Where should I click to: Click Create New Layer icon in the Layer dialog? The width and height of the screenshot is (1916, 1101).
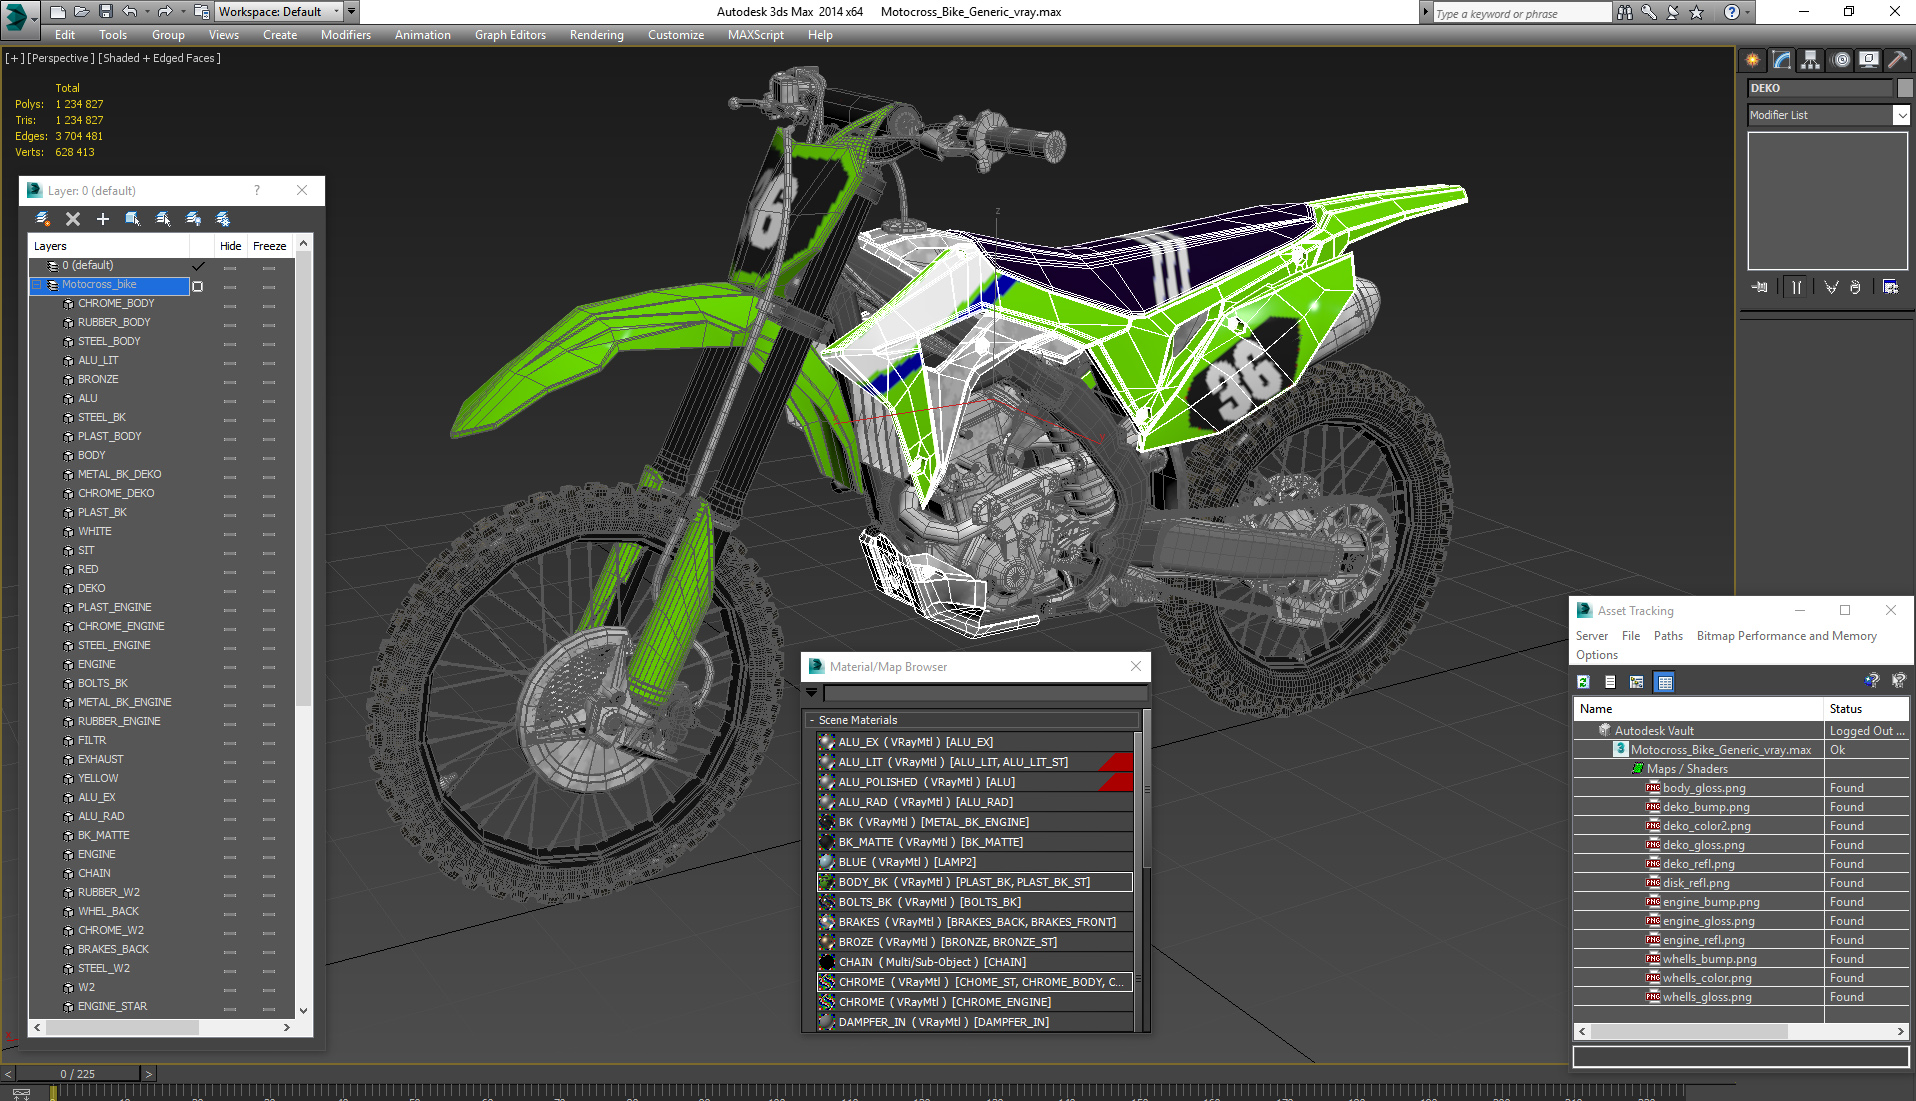[43, 218]
